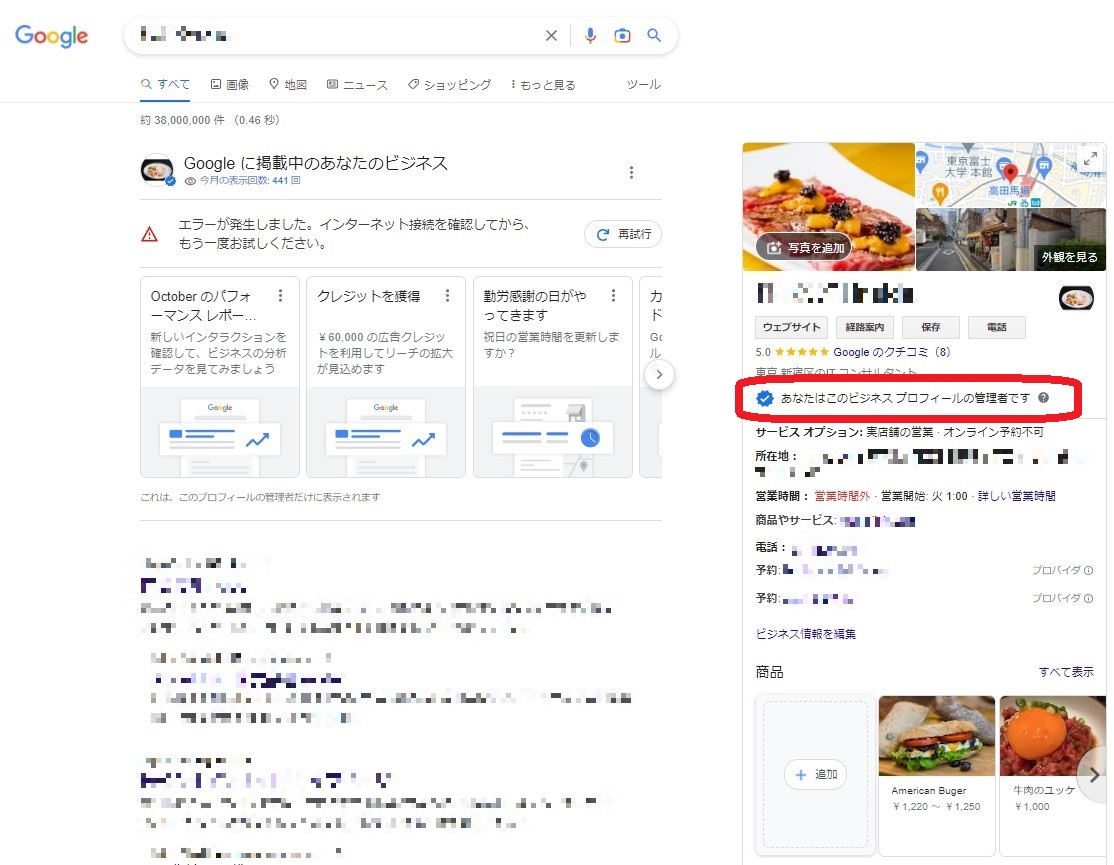The image size is (1114, 865).
Task: Expand もっと見る search menu
Action: [543, 85]
